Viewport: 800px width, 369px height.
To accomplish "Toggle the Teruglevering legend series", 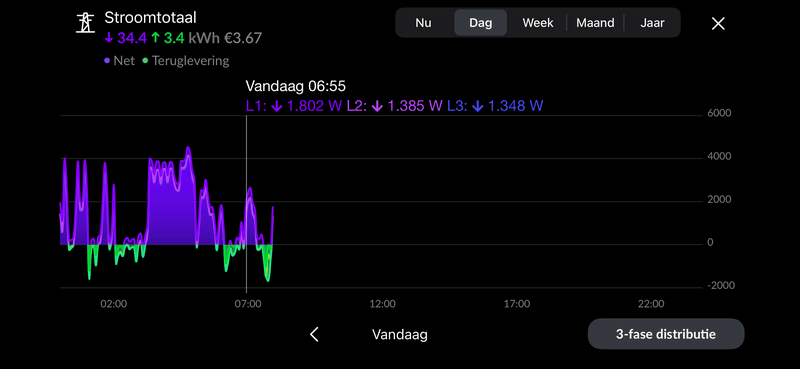I will click(186, 61).
